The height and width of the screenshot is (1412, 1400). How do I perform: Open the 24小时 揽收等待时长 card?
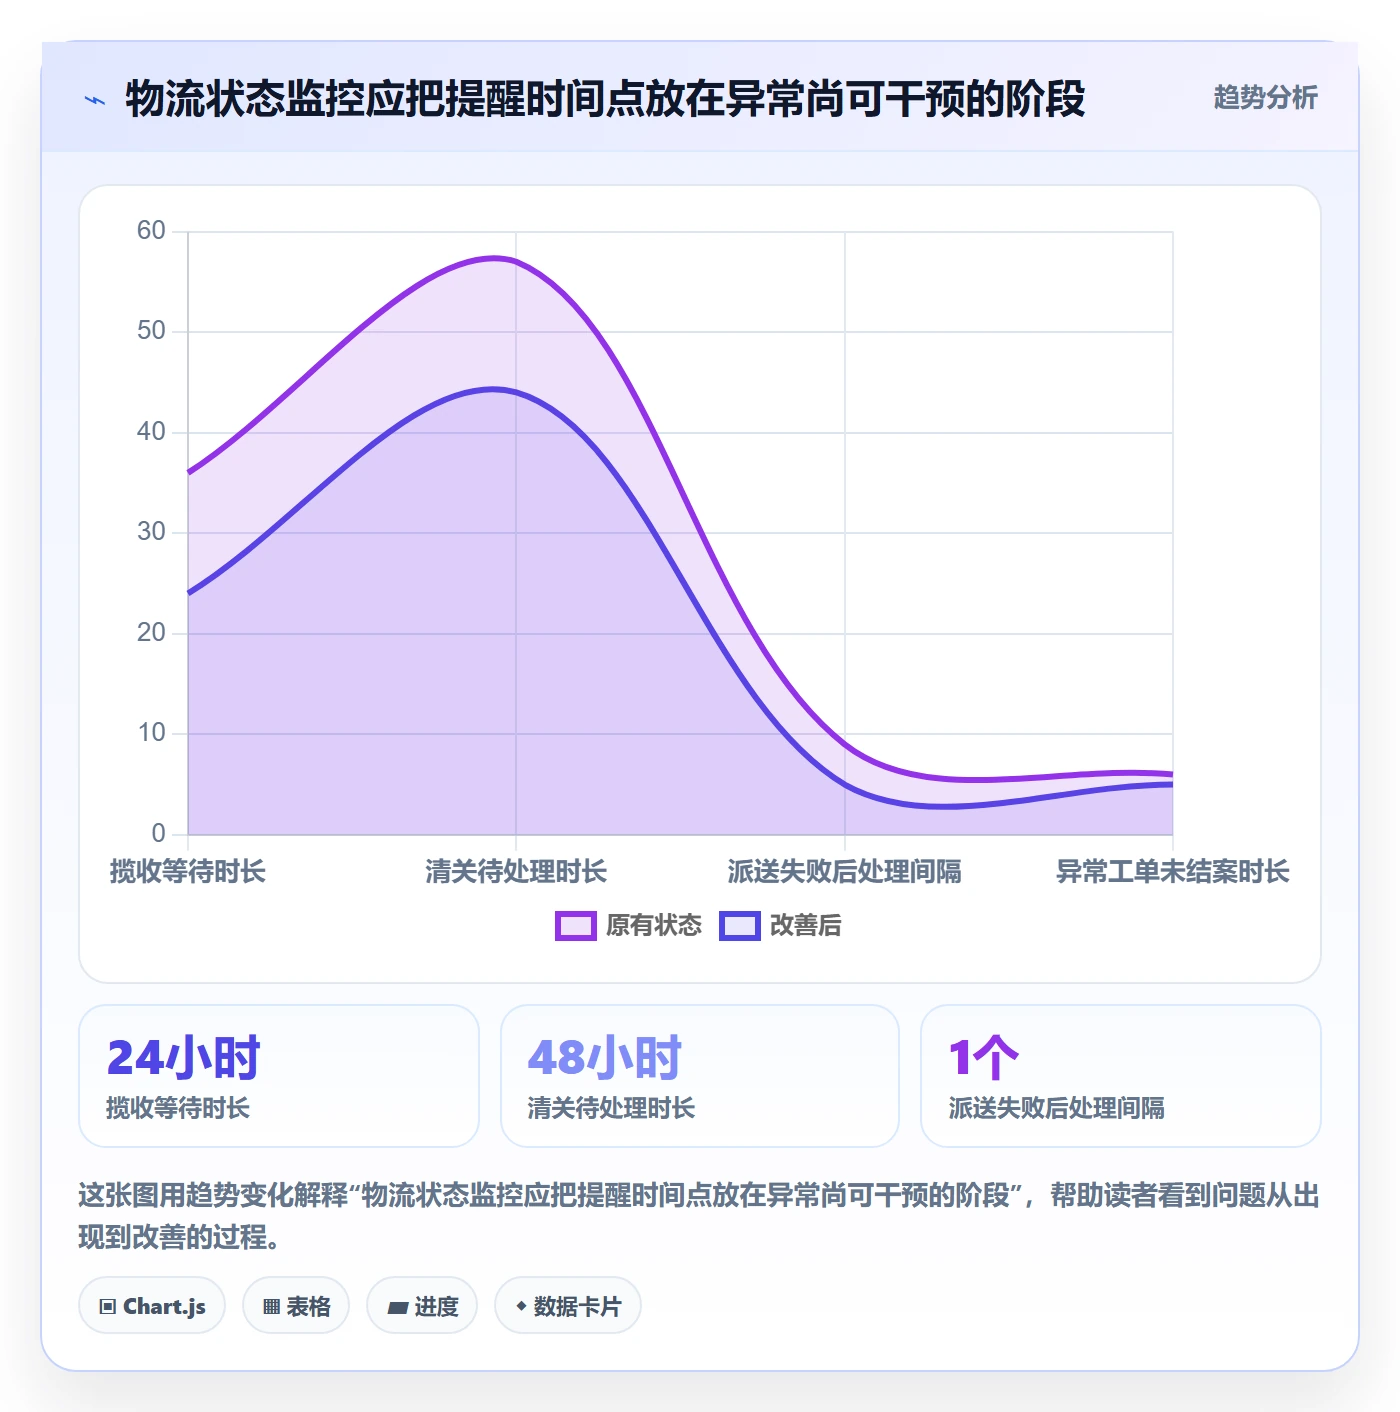(279, 1076)
